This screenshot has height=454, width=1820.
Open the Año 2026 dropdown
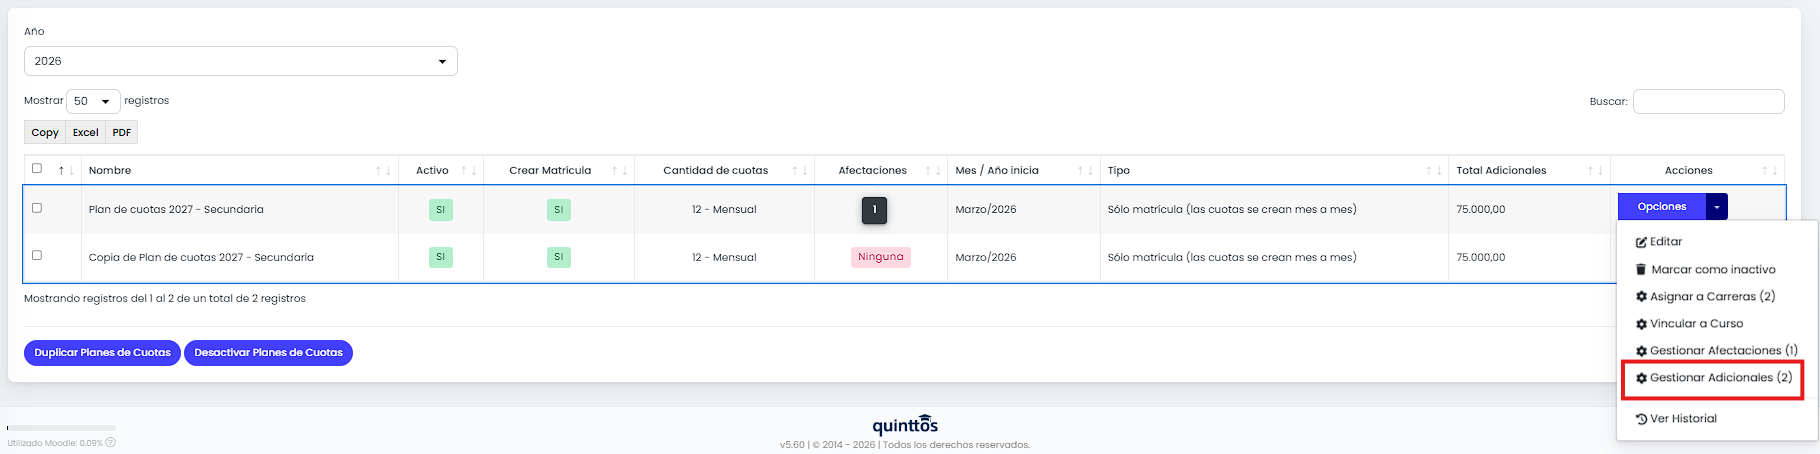point(240,61)
